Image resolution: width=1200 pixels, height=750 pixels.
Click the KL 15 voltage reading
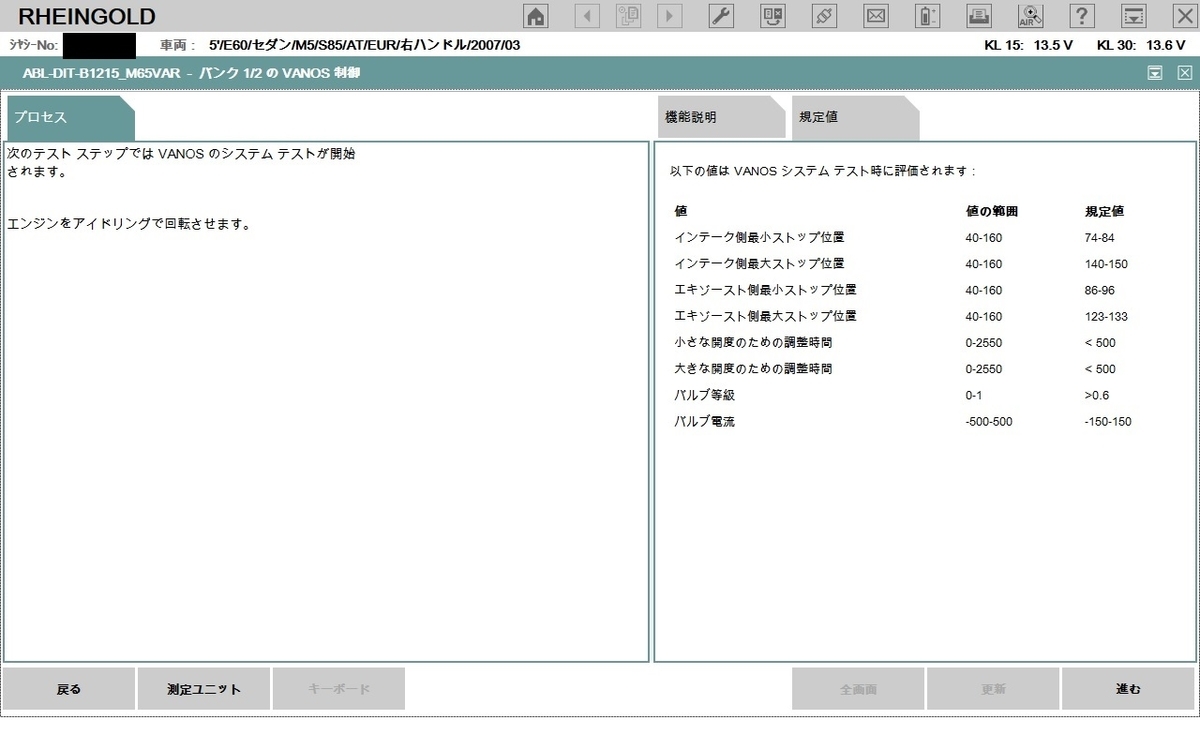(x=1028, y=45)
